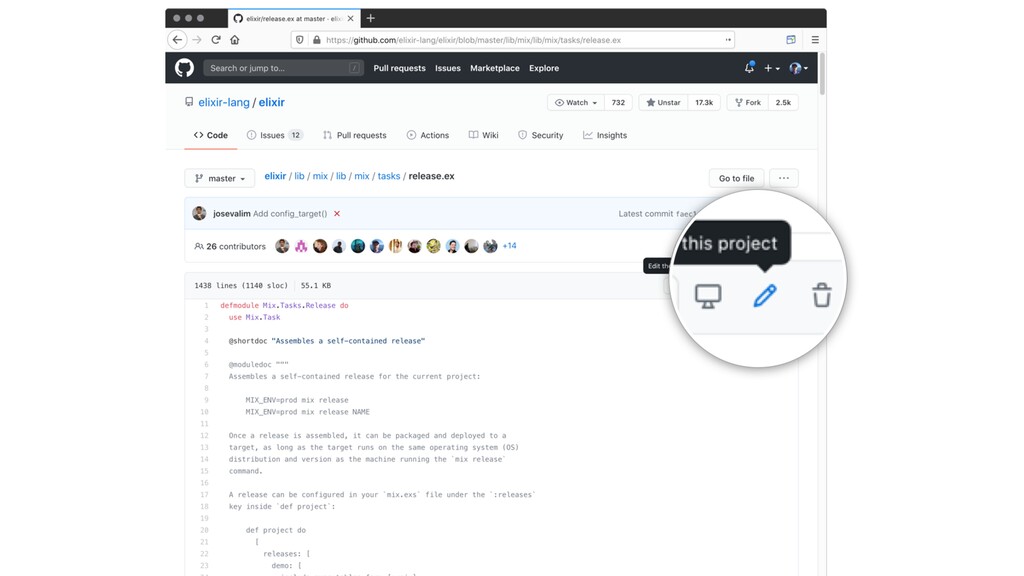Viewport: 1024px width, 576px height.
Task: Reload the page with refresh icon
Action: (x=216, y=40)
